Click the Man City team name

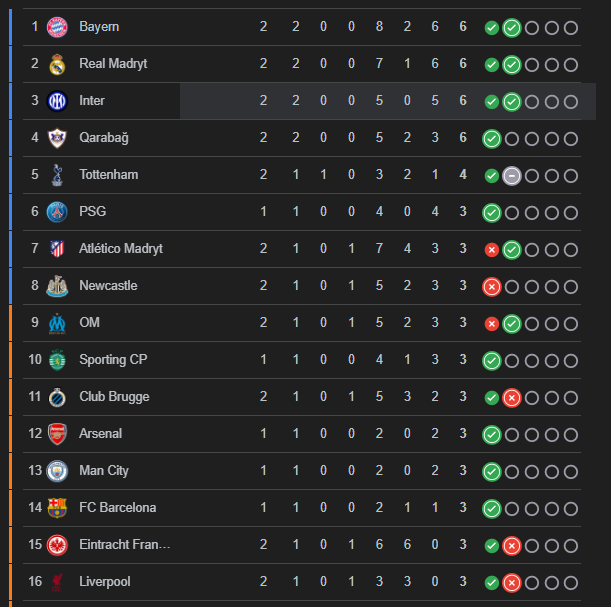point(104,471)
